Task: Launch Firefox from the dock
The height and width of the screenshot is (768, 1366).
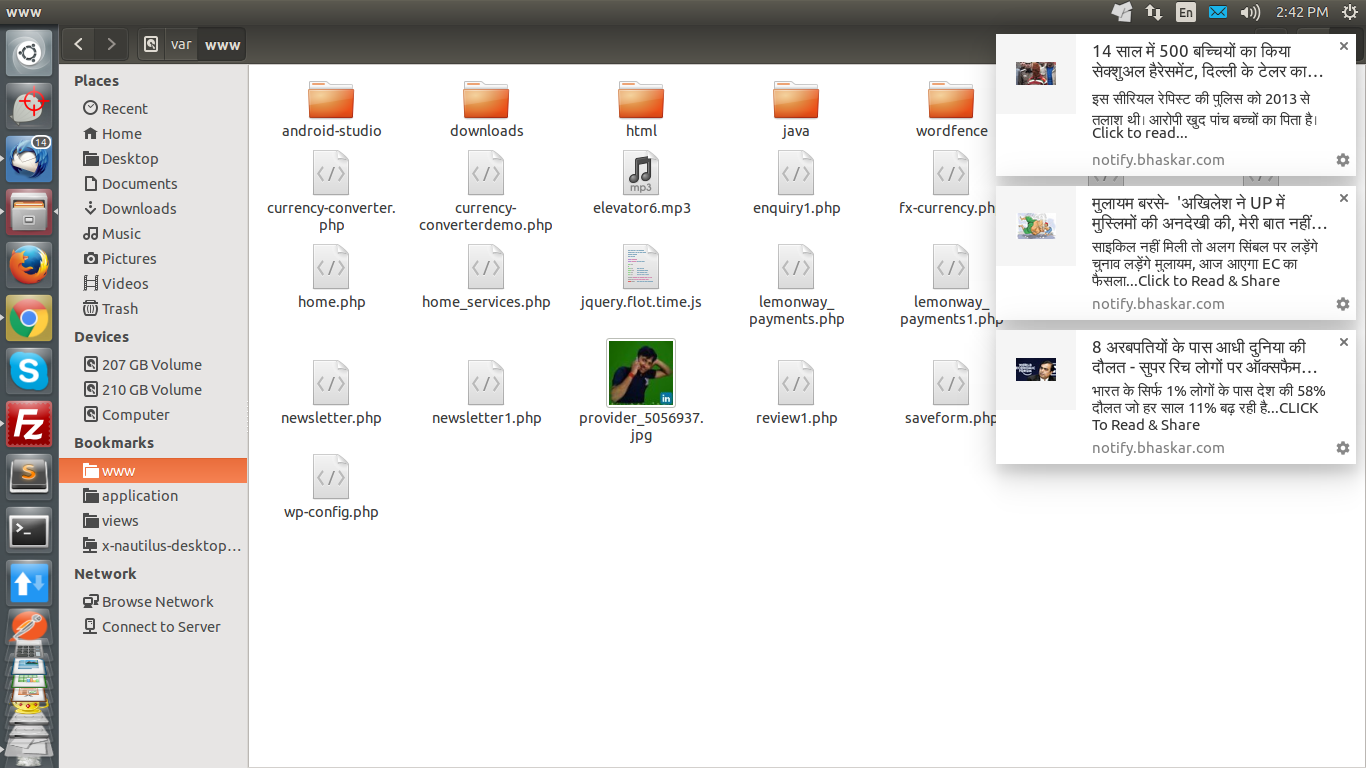Action: 29,265
